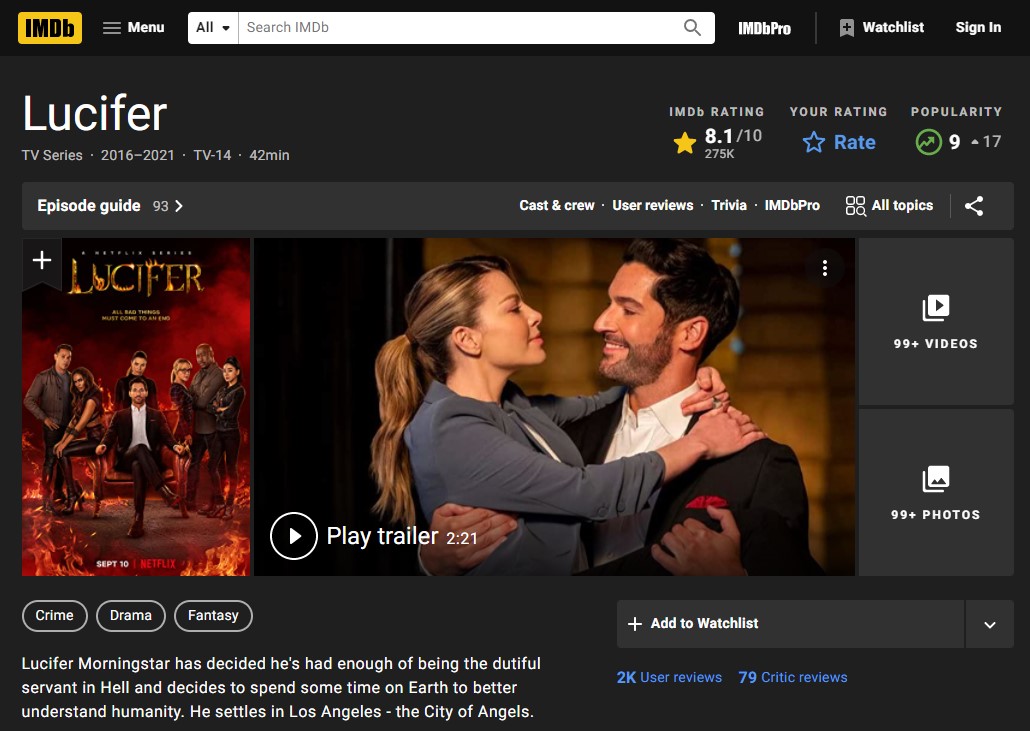Open the 8.1/10 rating details

733,136
